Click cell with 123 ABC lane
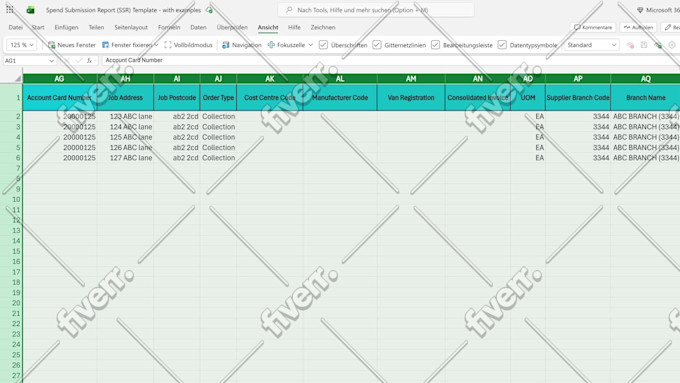680x383 pixels. (x=125, y=116)
